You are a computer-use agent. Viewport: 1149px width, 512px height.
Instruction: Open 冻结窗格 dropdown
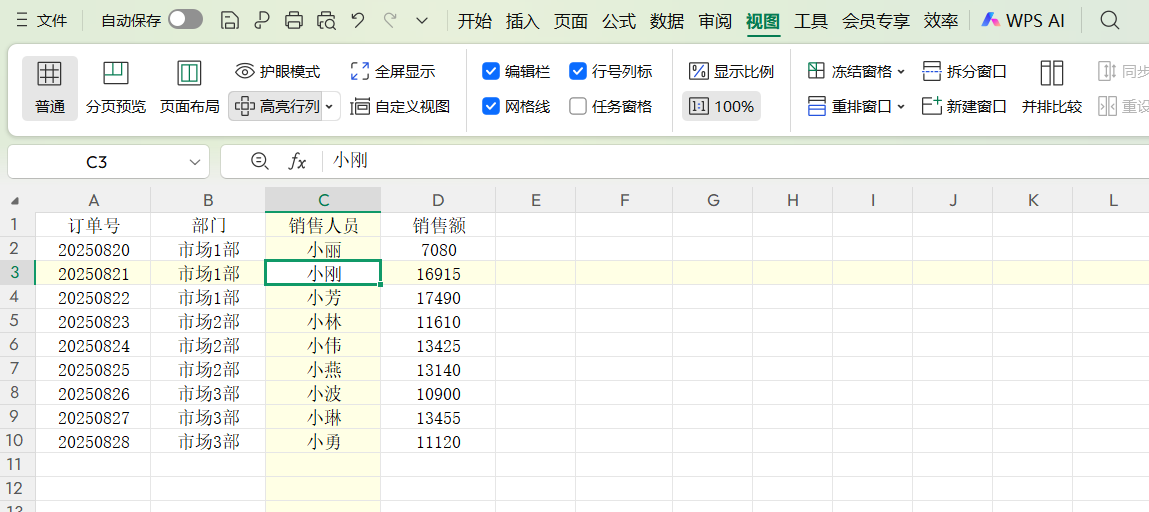pos(856,71)
